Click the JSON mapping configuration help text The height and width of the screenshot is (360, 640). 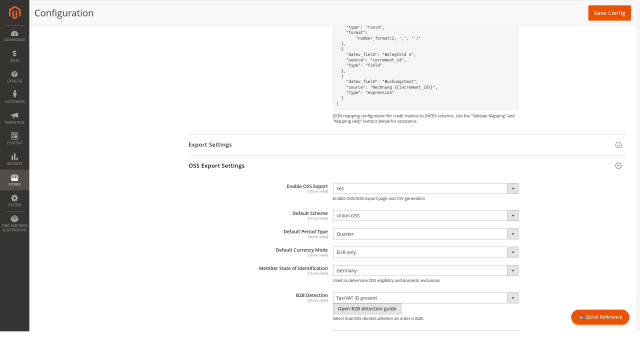pyautogui.click(x=424, y=119)
